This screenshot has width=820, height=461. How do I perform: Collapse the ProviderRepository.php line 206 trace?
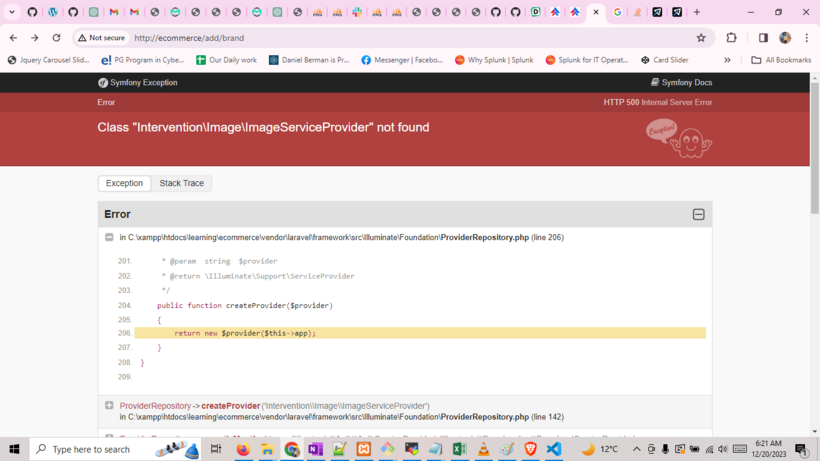tap(109, 237)
